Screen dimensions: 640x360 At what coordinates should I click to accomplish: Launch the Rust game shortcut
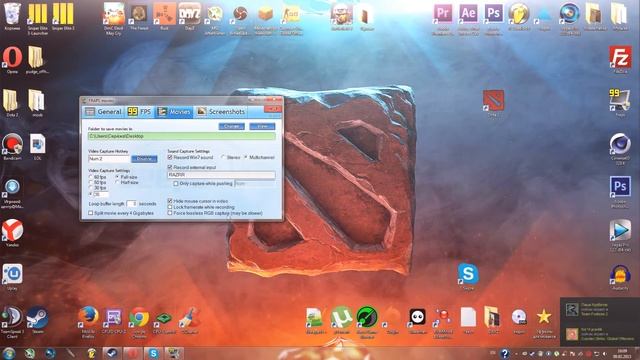pos(164,17)
